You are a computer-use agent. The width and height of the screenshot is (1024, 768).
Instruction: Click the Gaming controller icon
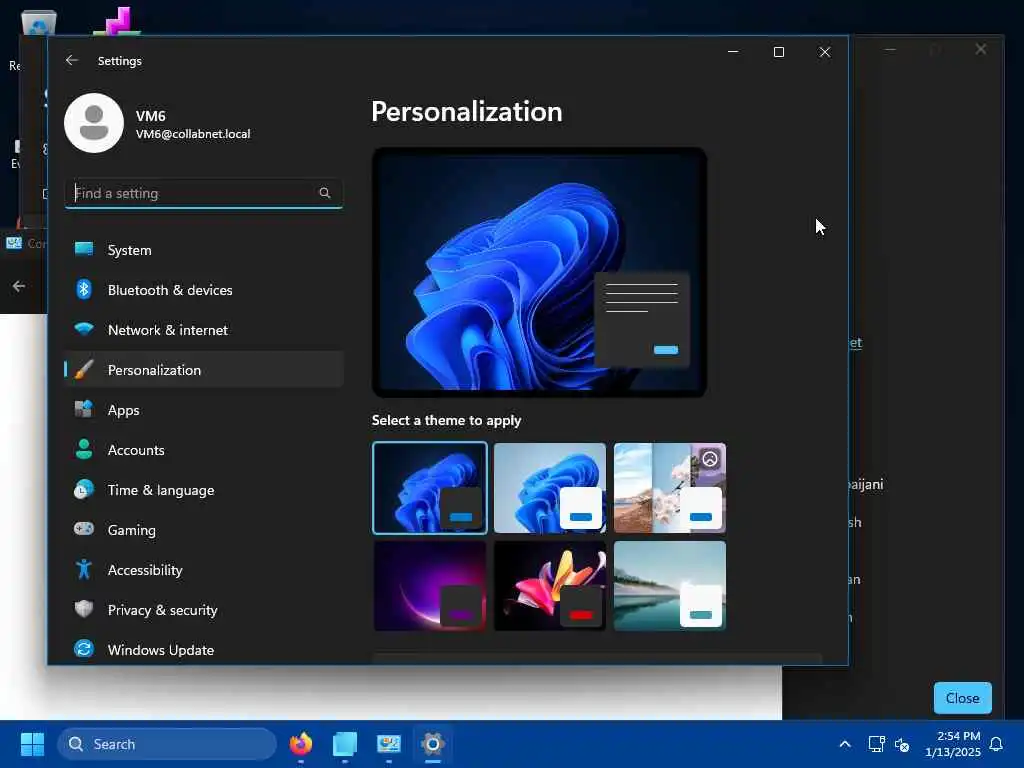tap(84, 529)
